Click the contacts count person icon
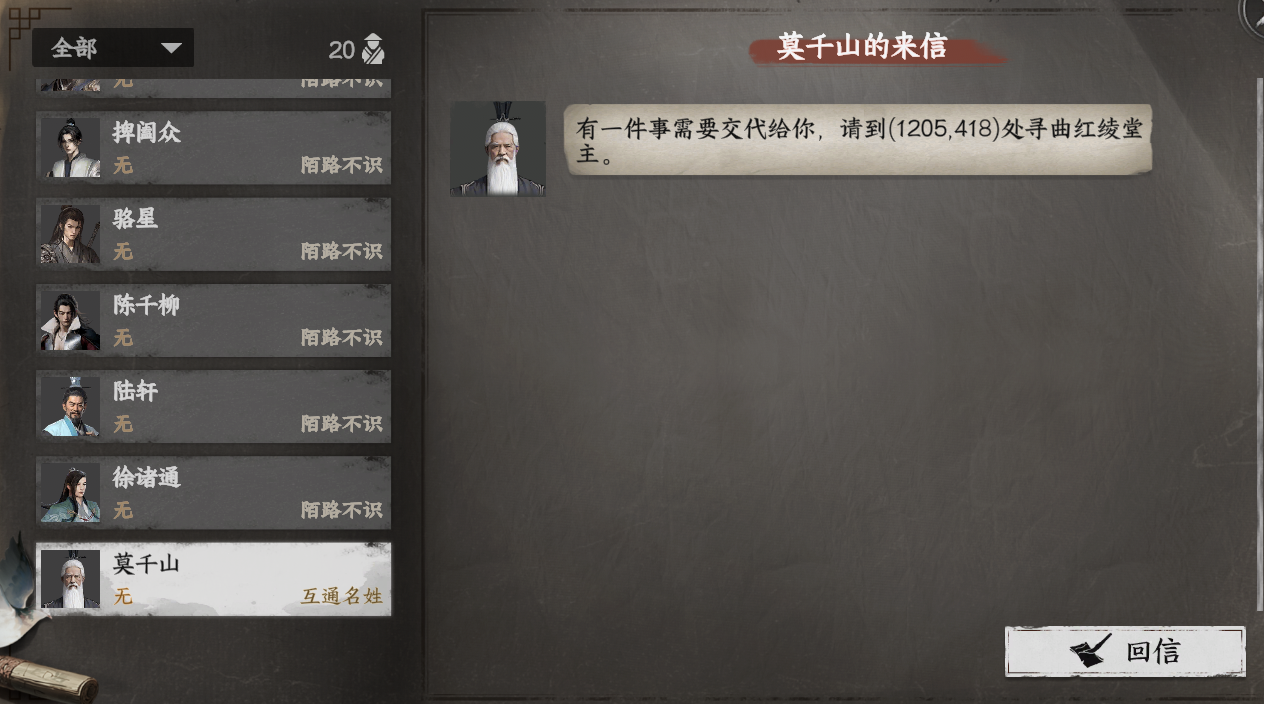Viewport: 1264px width, 704px height. (x=373, y=49)
